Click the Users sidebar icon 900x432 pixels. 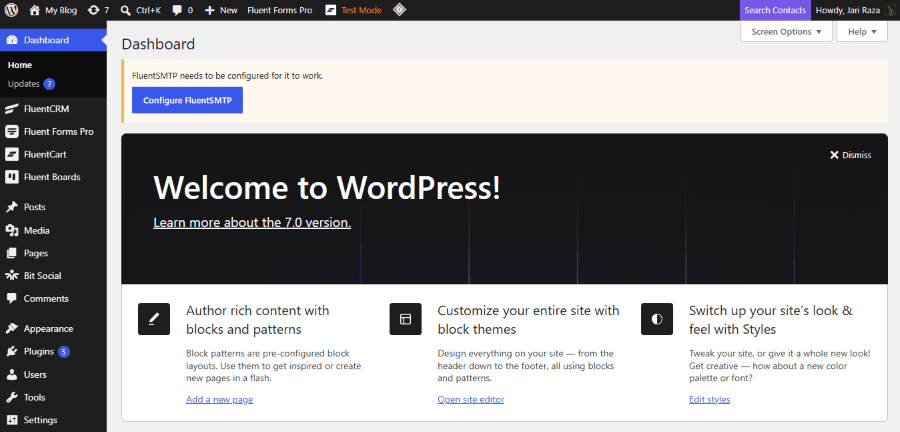pos(11,375)
